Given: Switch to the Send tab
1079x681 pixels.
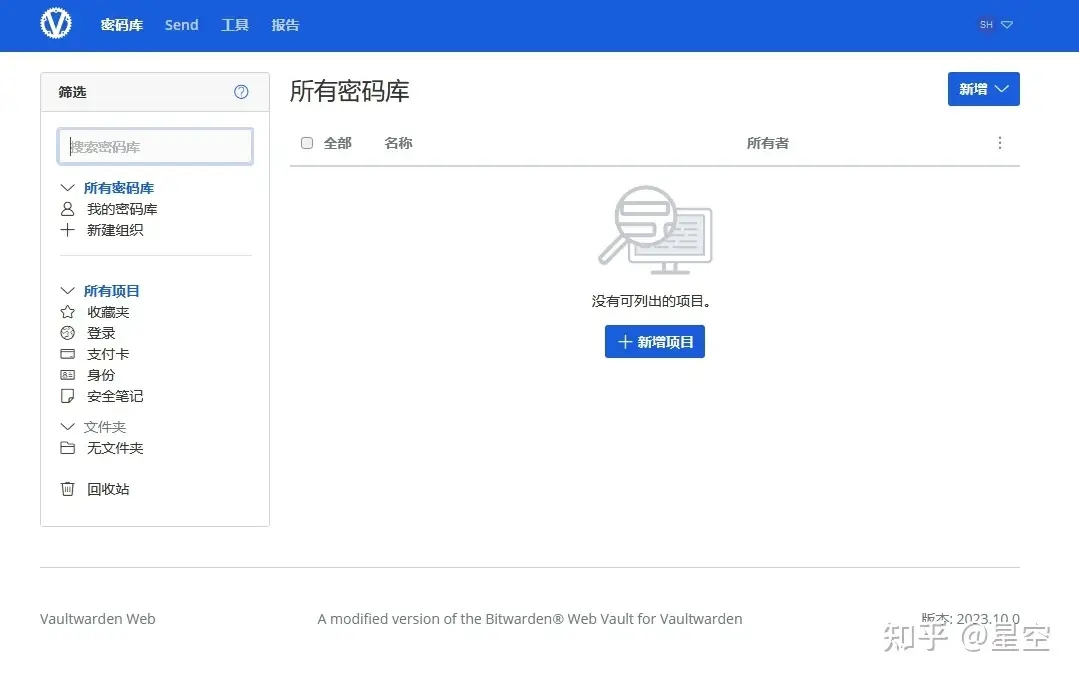Looking at the screenshot, I should coord(181,25).
